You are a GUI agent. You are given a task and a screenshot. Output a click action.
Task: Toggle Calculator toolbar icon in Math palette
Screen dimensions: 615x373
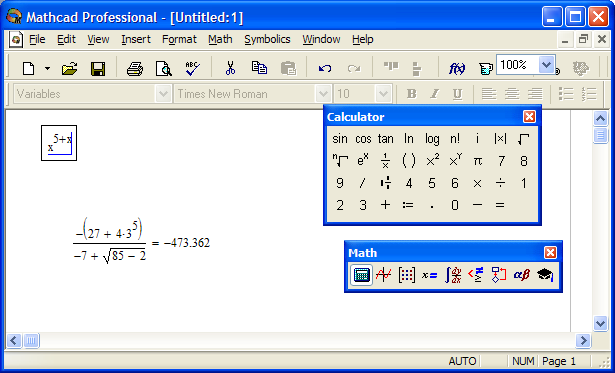coord(361,275)
